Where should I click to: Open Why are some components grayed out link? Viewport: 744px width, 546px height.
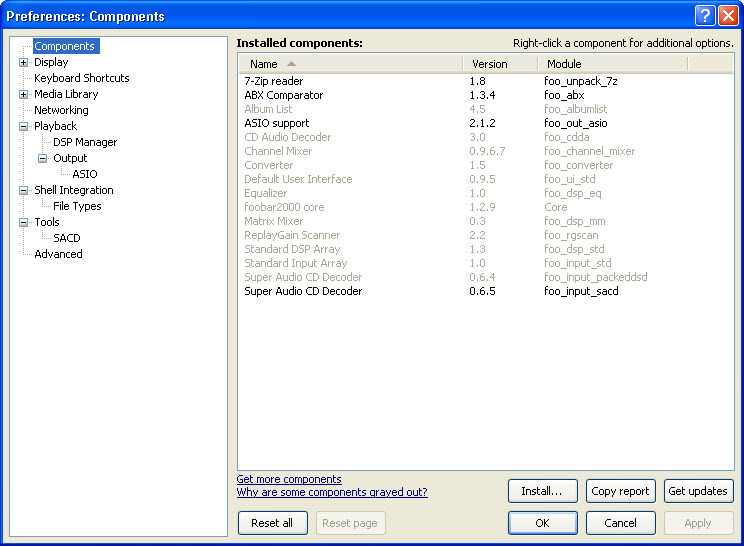click(x=332, y=492)
